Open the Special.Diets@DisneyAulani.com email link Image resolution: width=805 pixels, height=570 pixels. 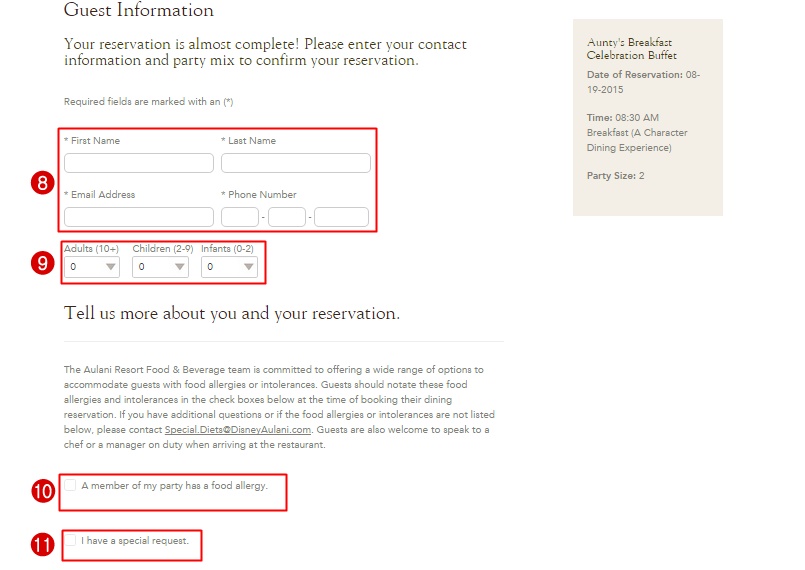point(238,429)
